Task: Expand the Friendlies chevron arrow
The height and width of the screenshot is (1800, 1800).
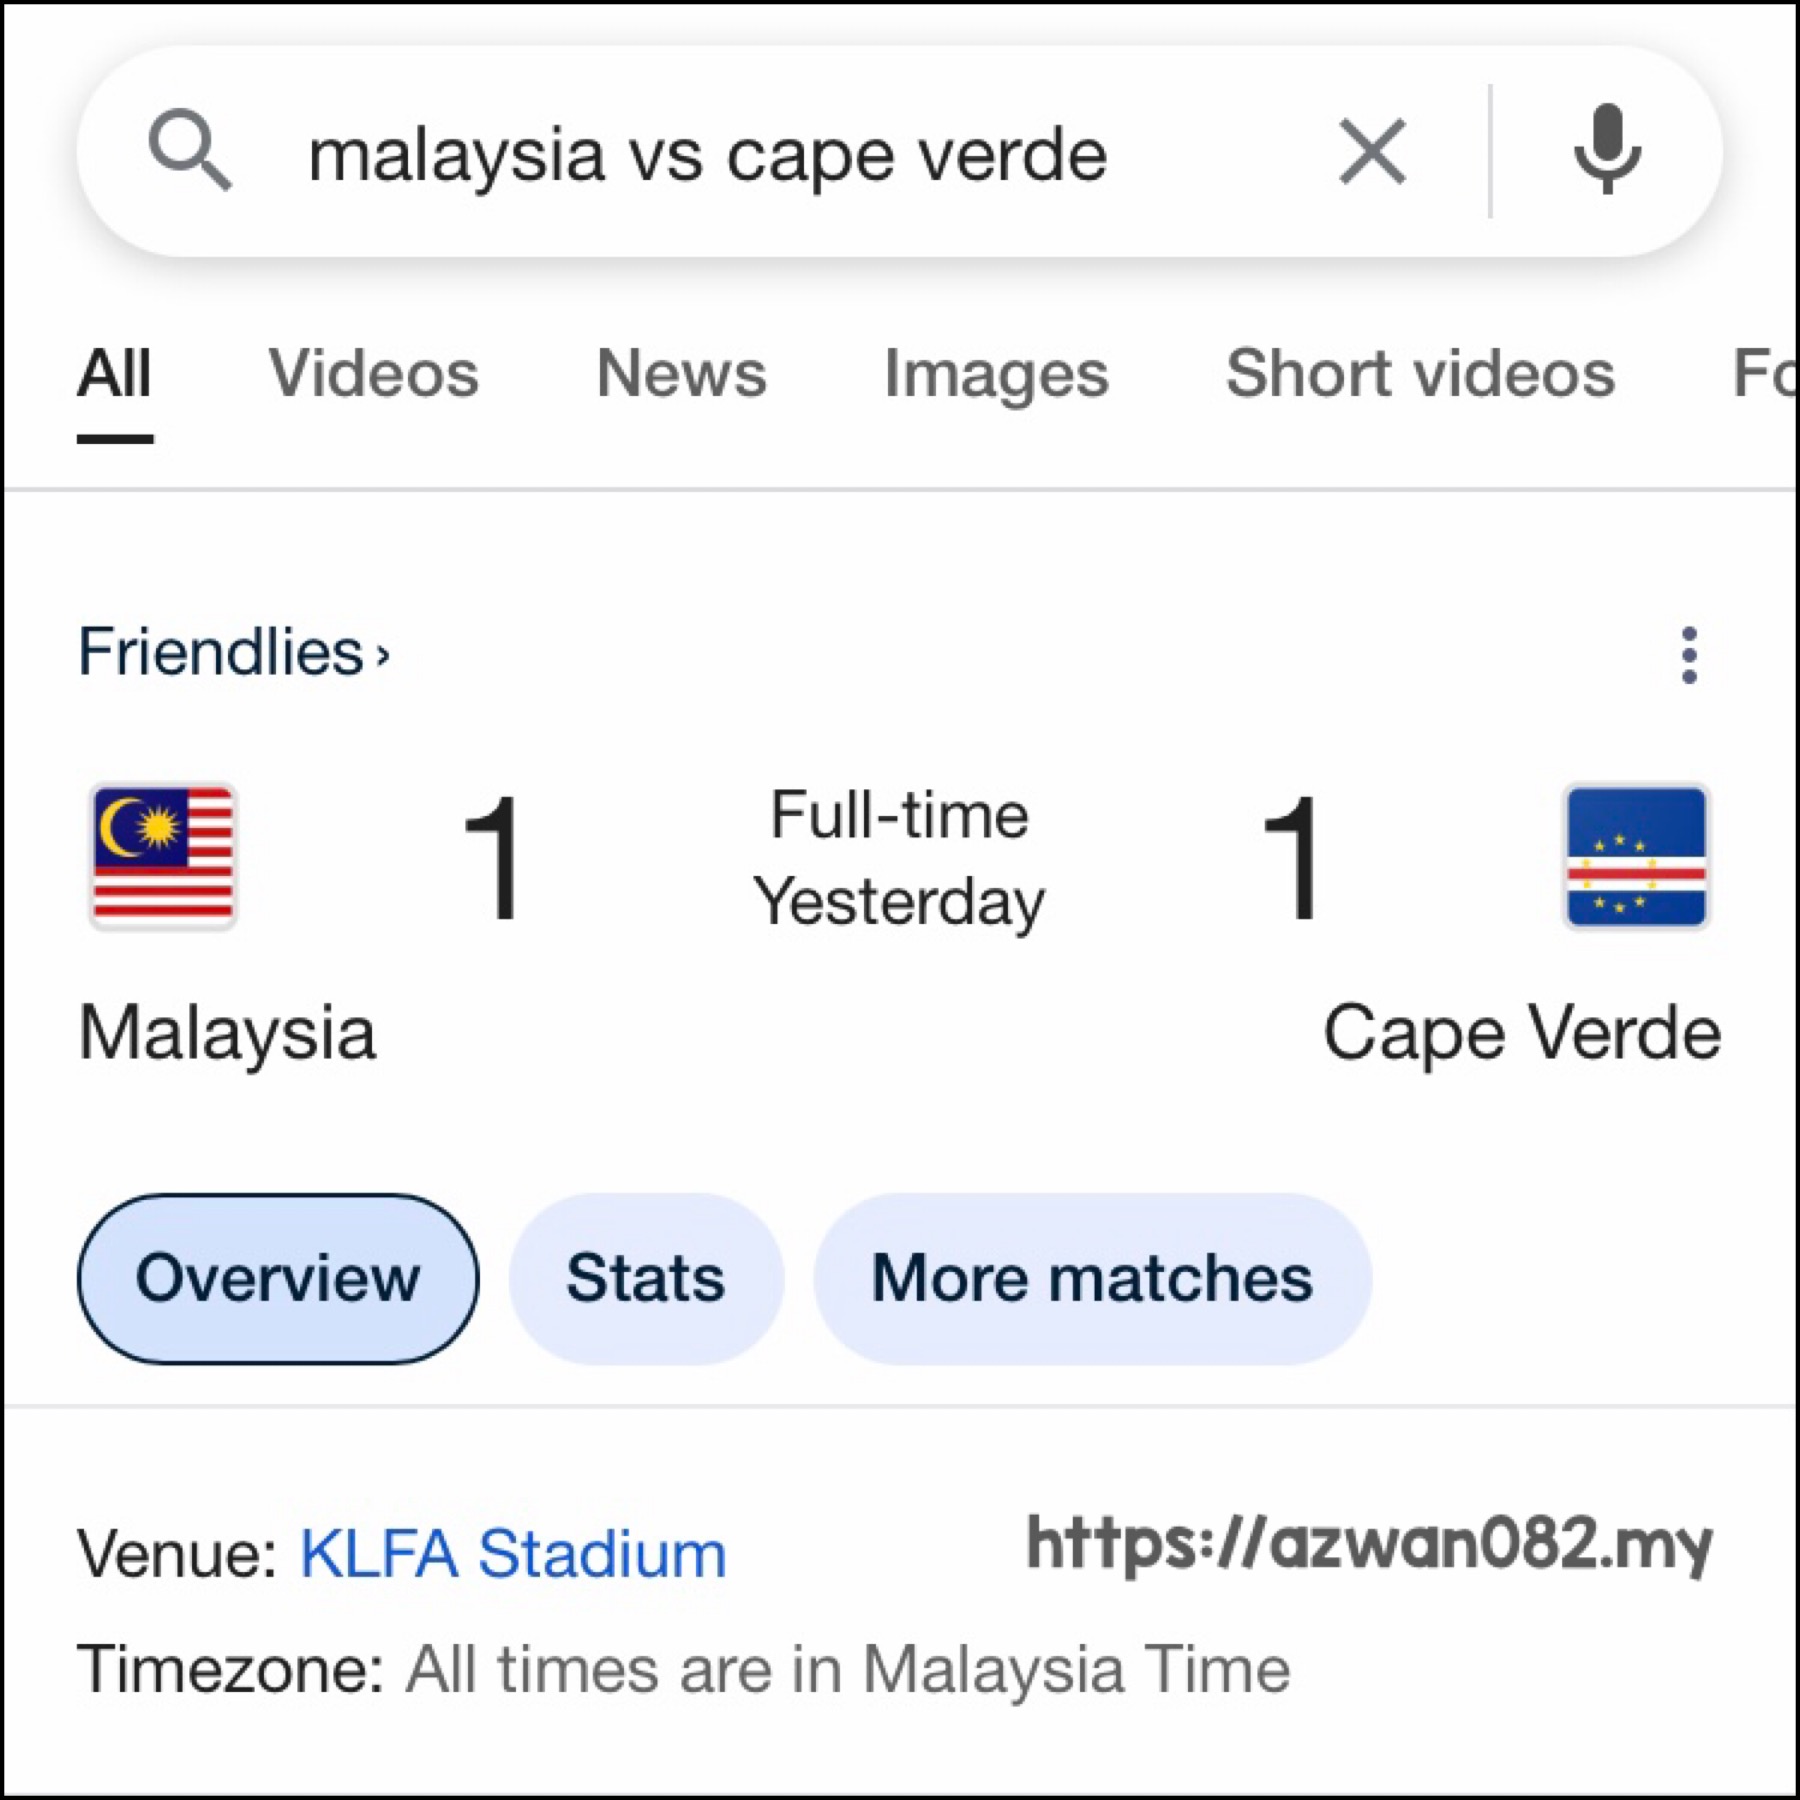Action: [382, 656]
